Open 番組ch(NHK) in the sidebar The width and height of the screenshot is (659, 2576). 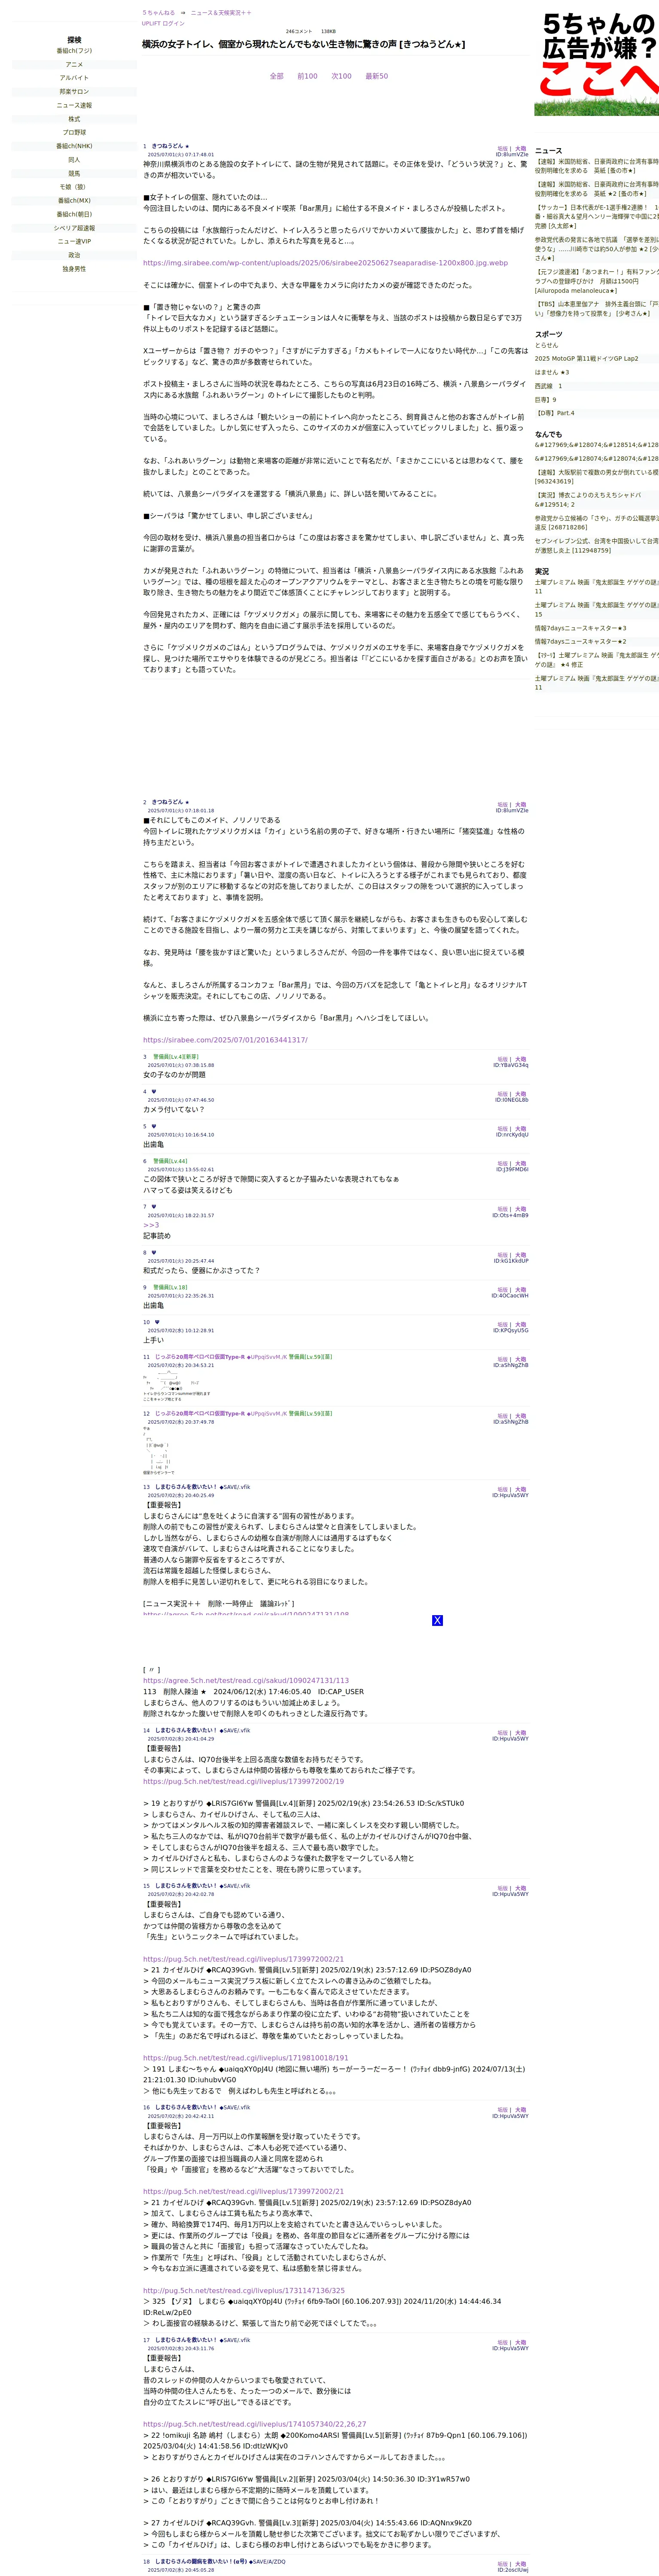coord(74,146)
